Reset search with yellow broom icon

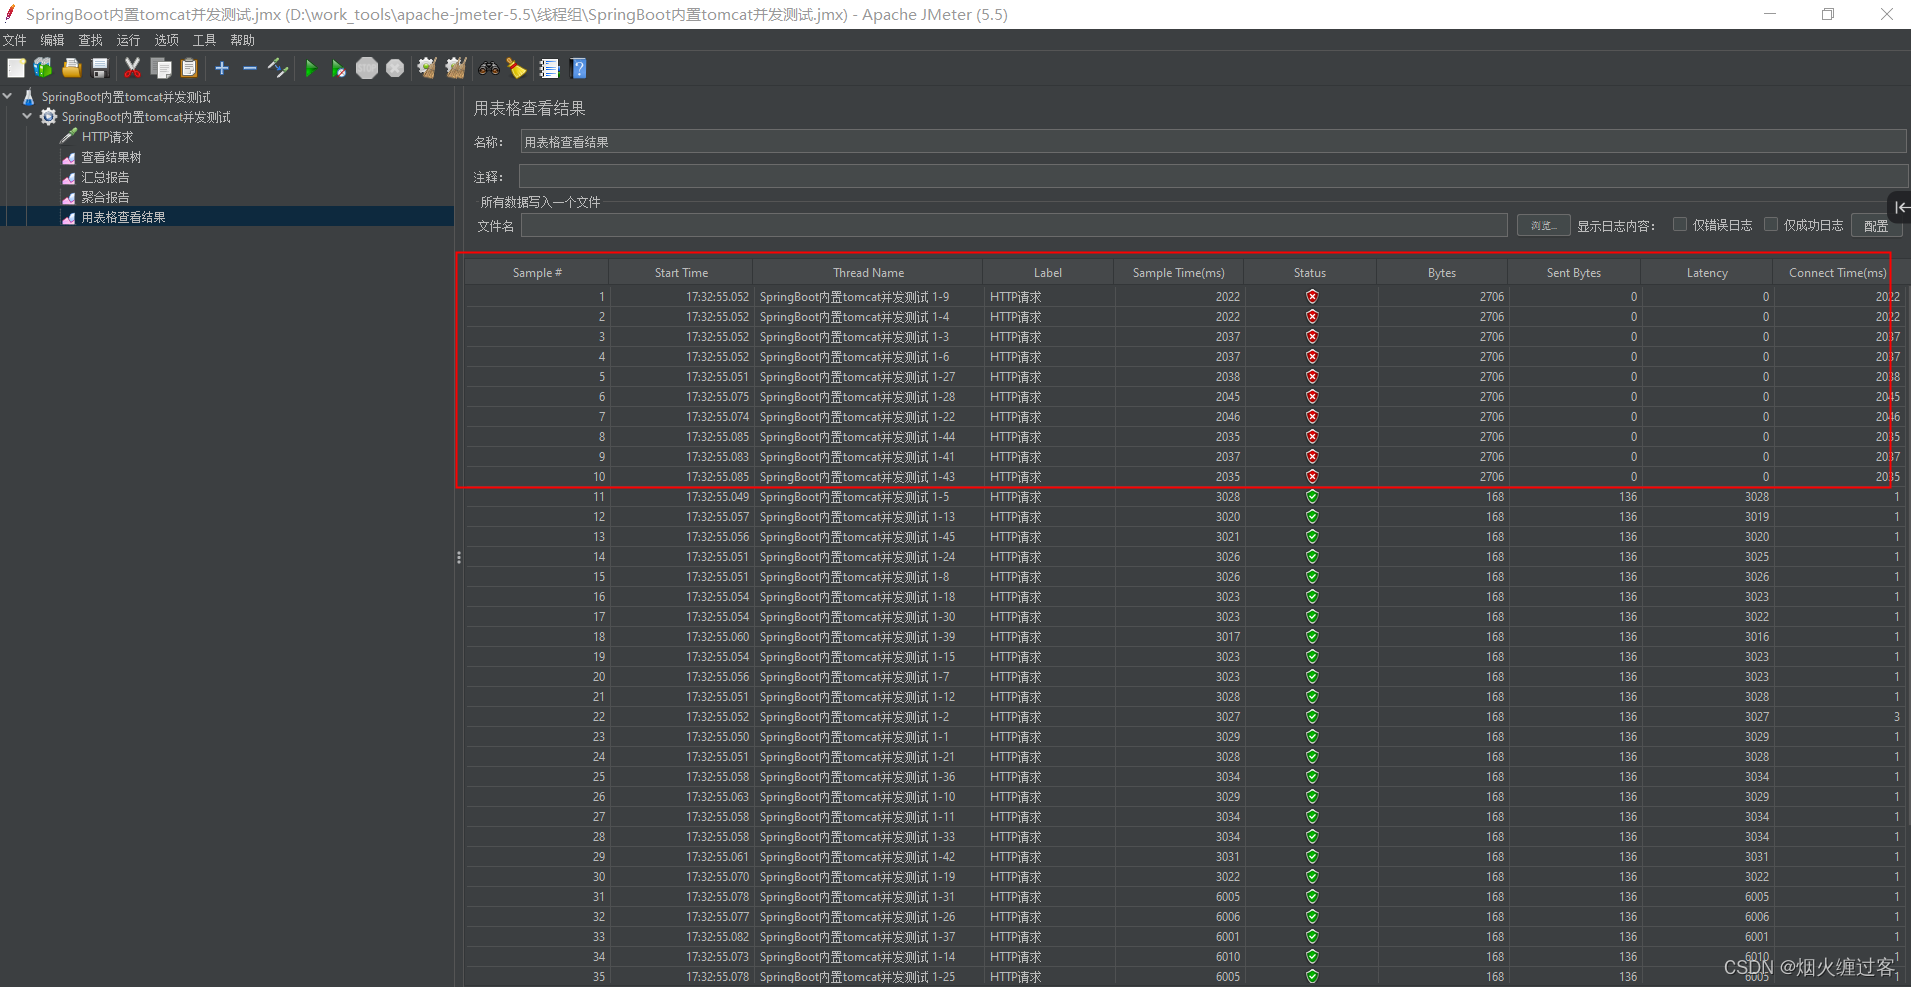click(516, 68)
